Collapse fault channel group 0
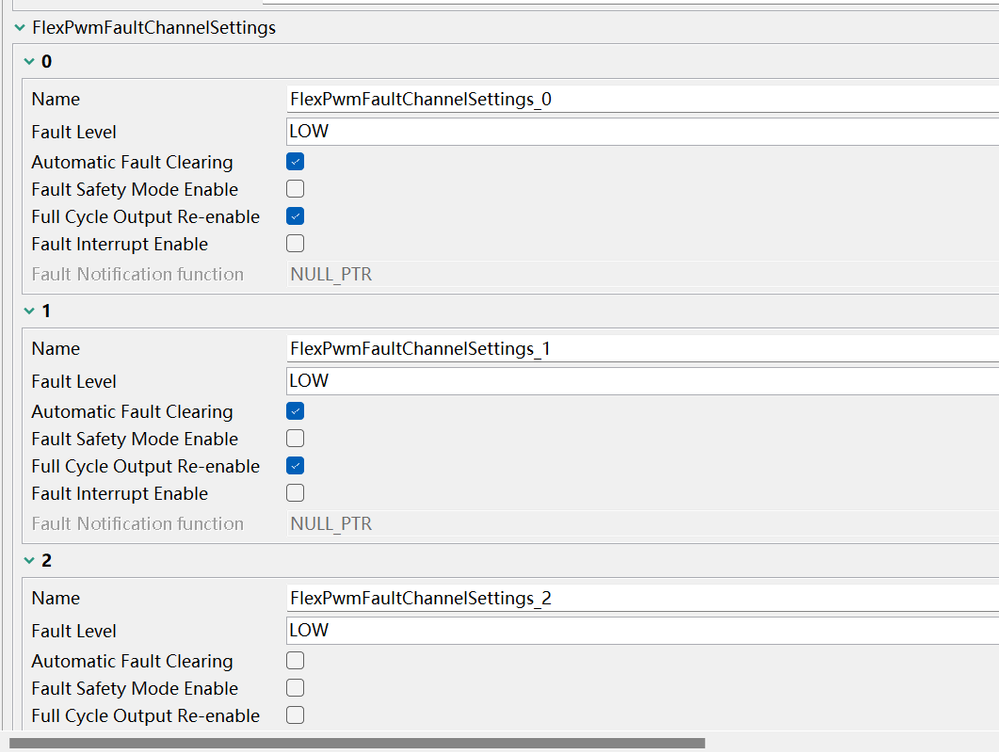999x752 pixels. pyautogui.click(x=28, y=62)
